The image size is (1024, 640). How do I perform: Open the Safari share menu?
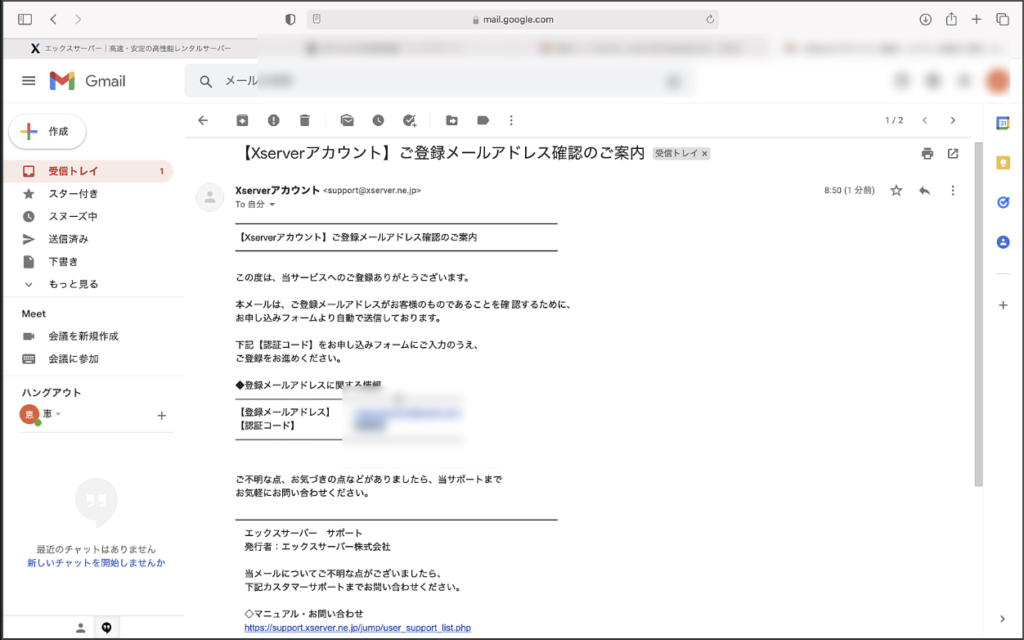pyautogui.click(x=951, y=19)
